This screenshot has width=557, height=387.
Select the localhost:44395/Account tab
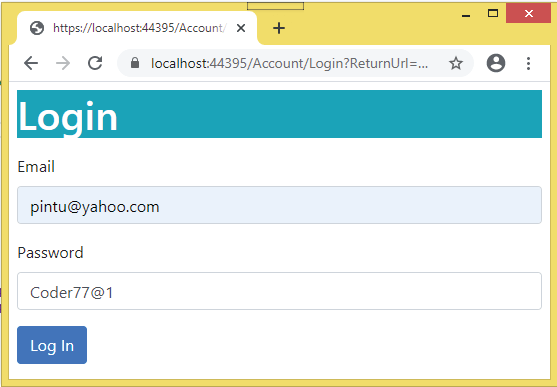click(x=137, y=28)
